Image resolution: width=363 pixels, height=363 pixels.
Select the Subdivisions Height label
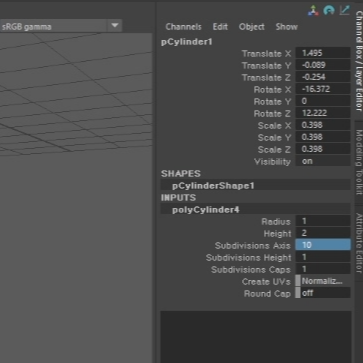[248, 258]
